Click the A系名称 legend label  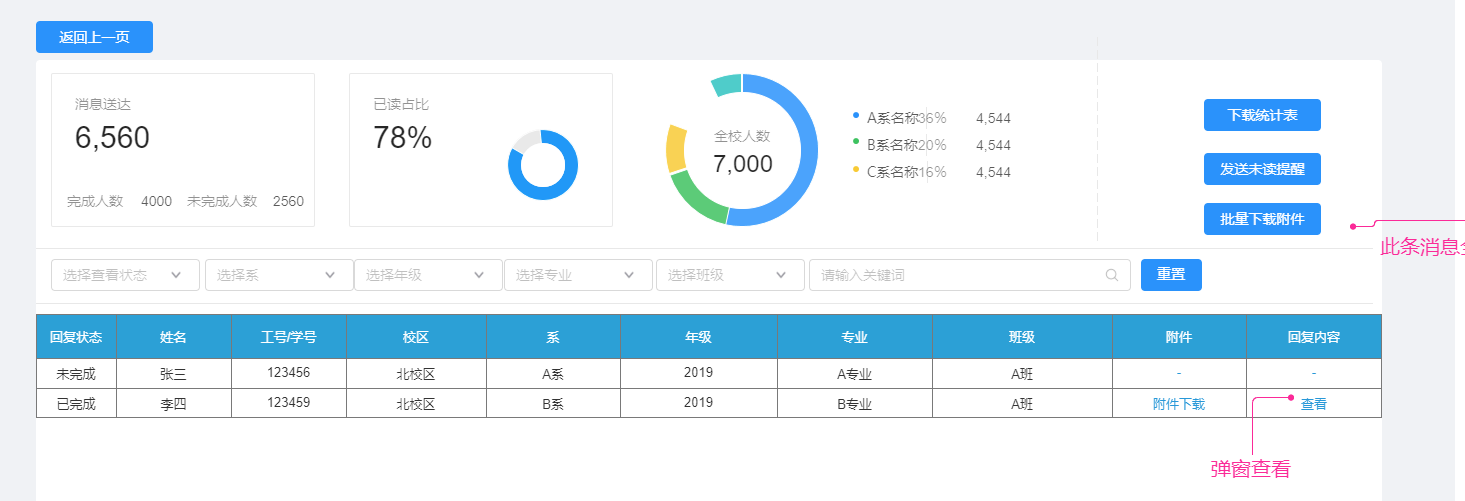tap(892, 118)
